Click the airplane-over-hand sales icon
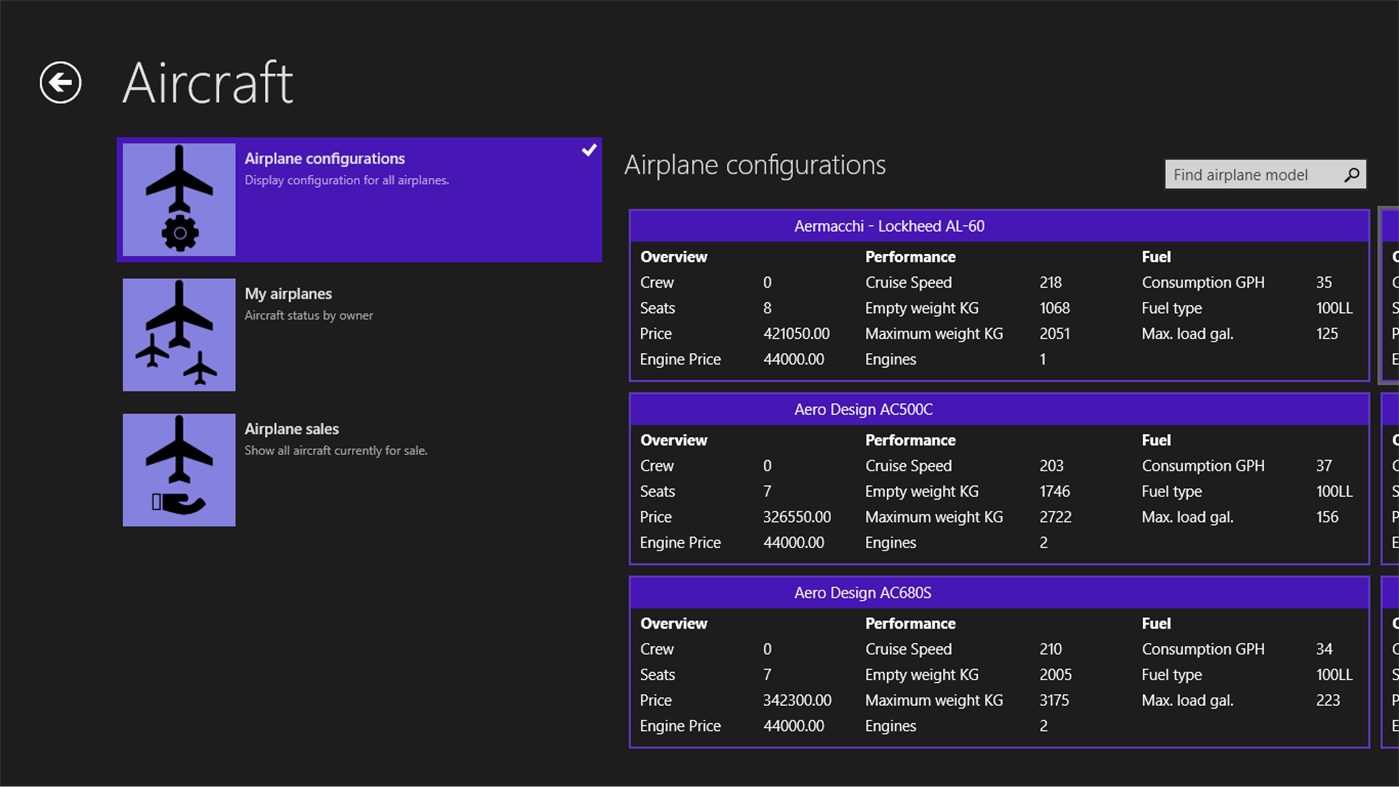 178,469
